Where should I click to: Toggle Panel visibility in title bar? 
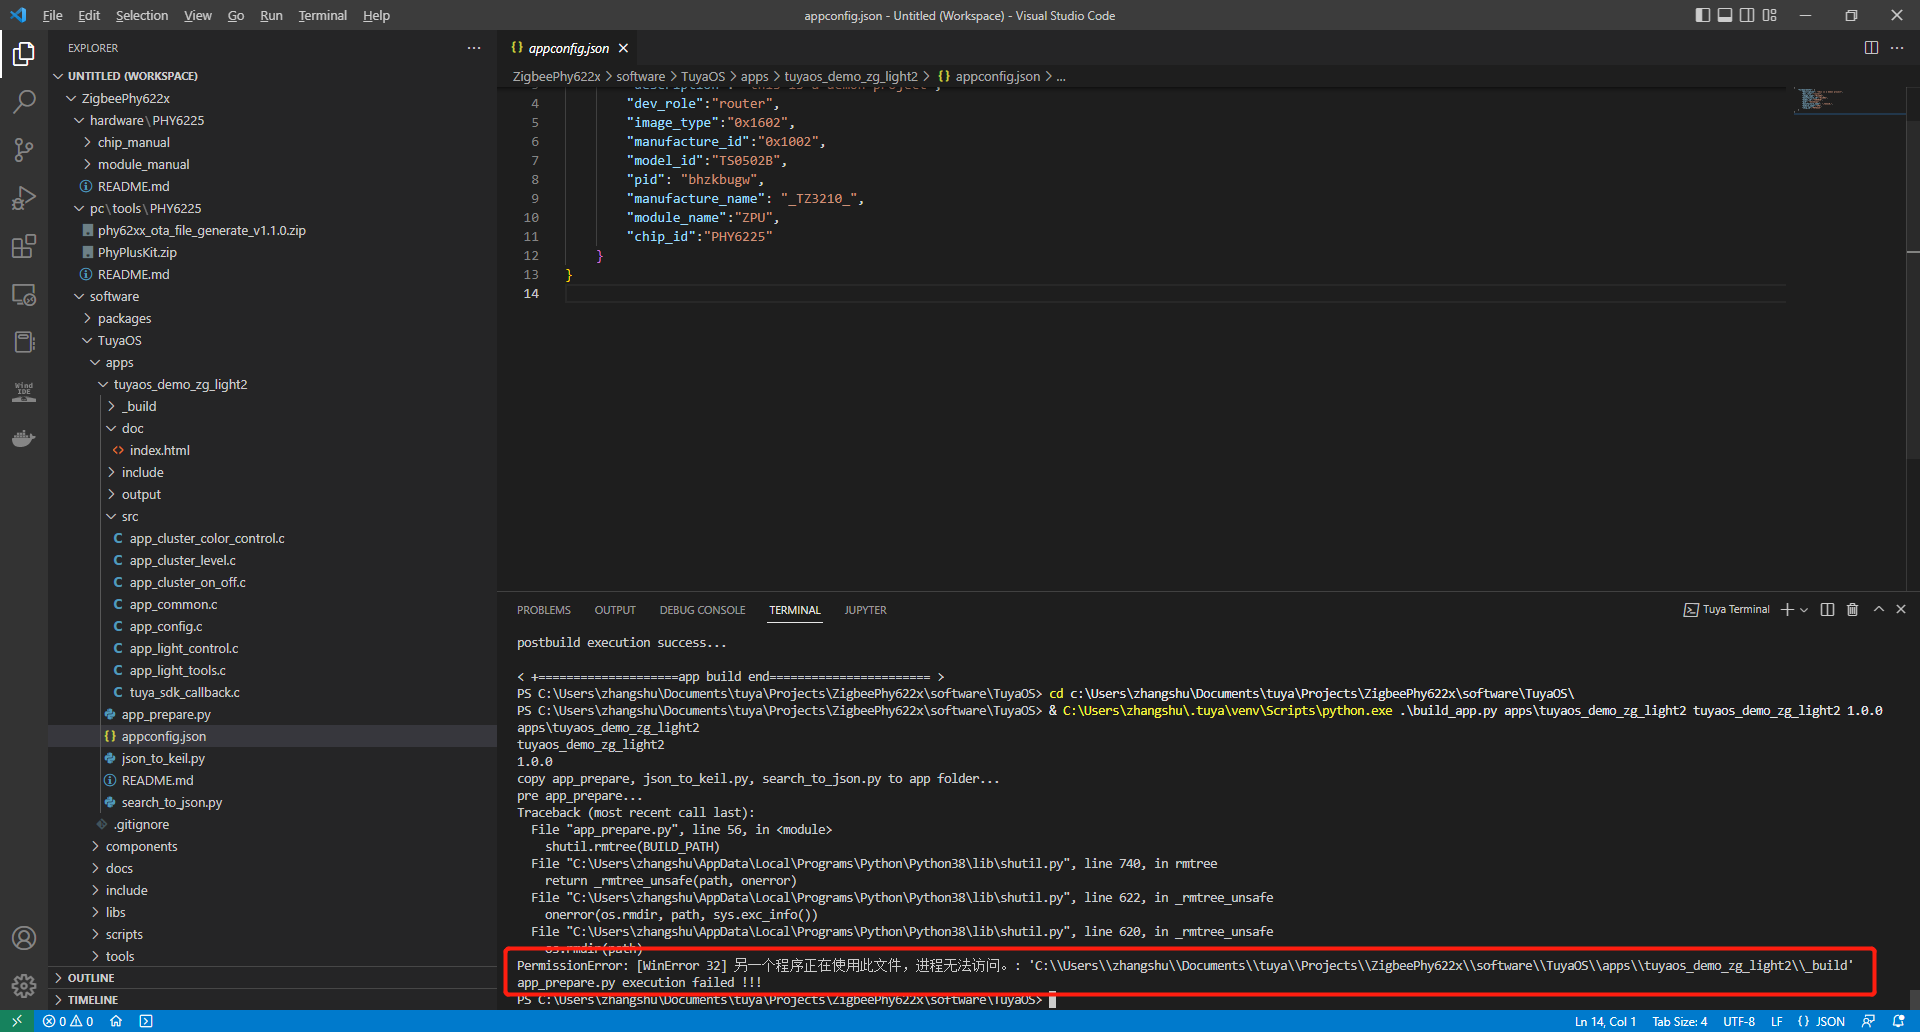pyautogui.click(x=1725, y=15)
